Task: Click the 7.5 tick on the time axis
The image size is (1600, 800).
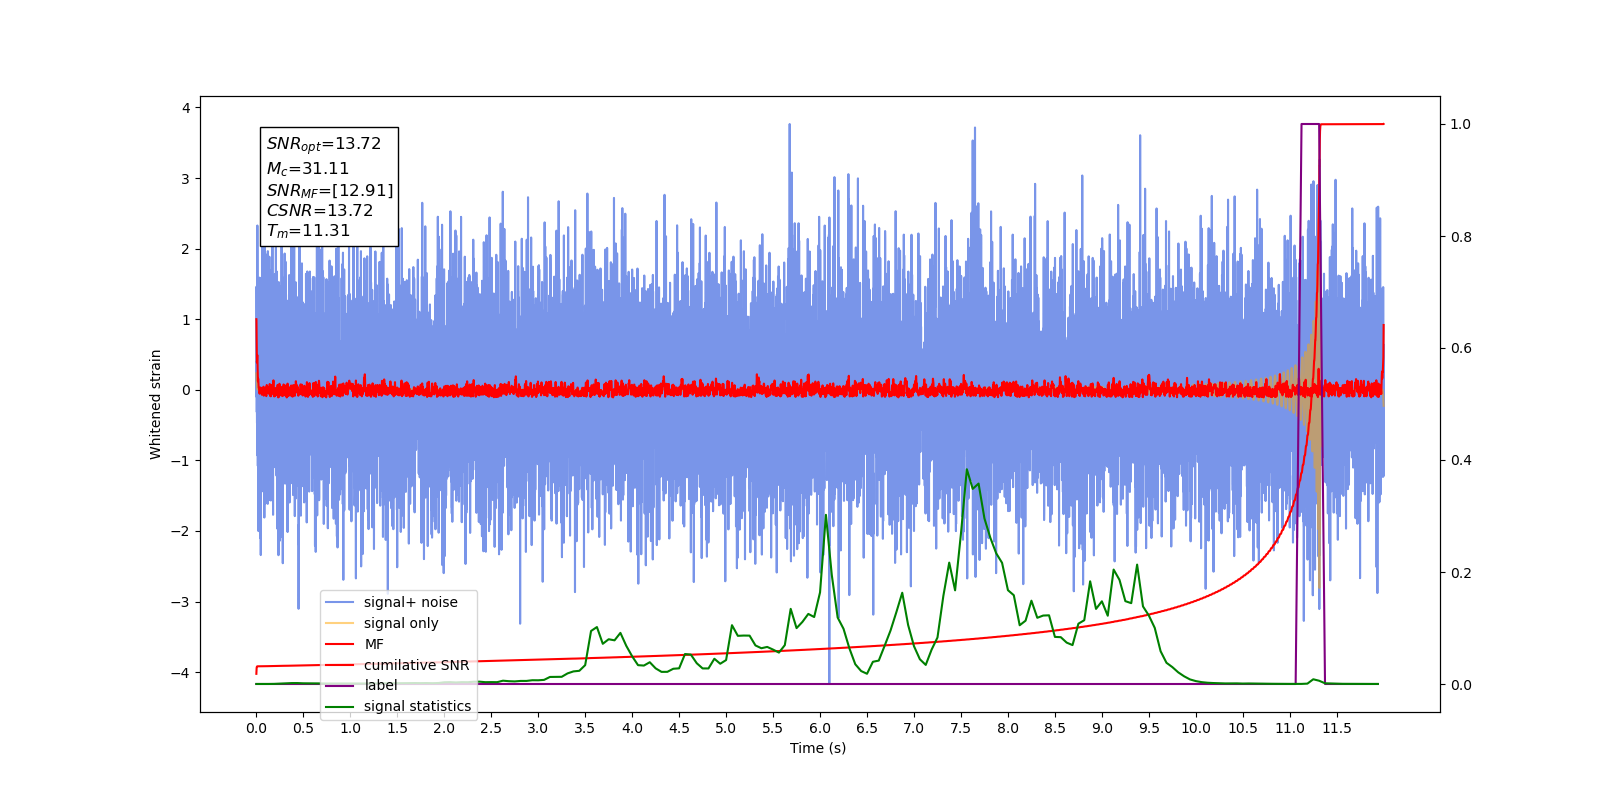Action: pos(961,728)
